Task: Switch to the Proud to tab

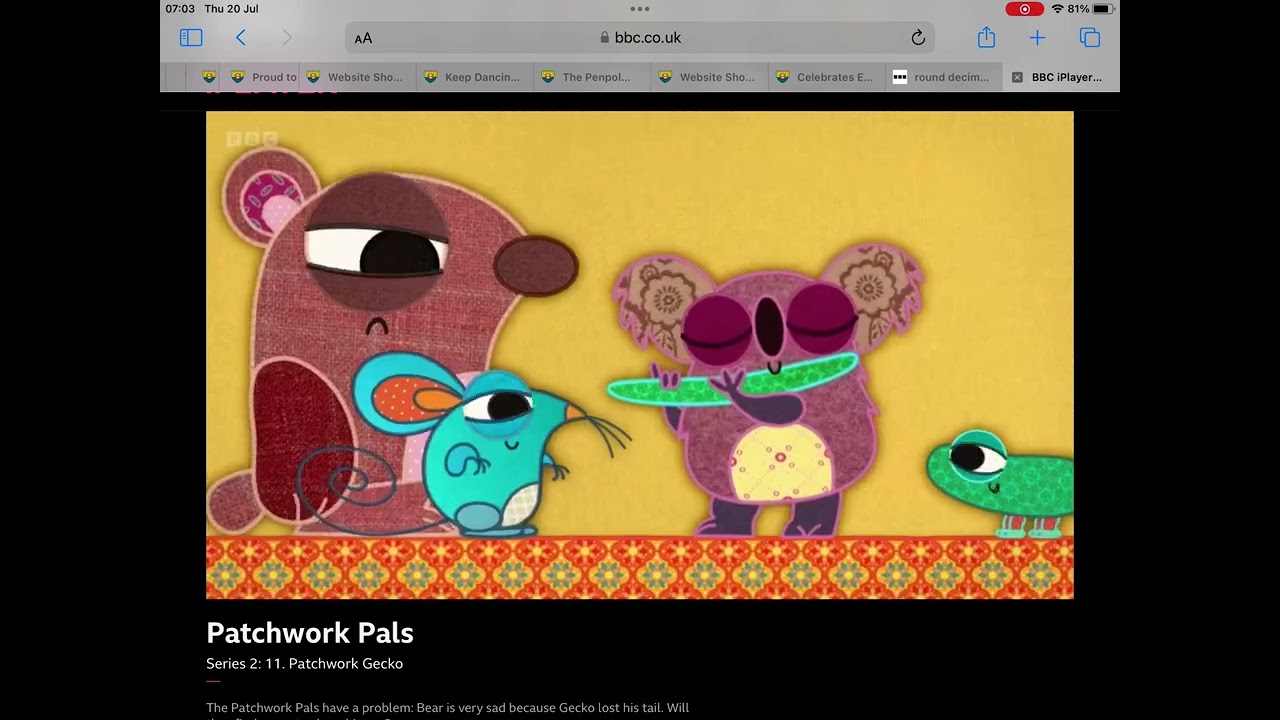Action: 264,77
